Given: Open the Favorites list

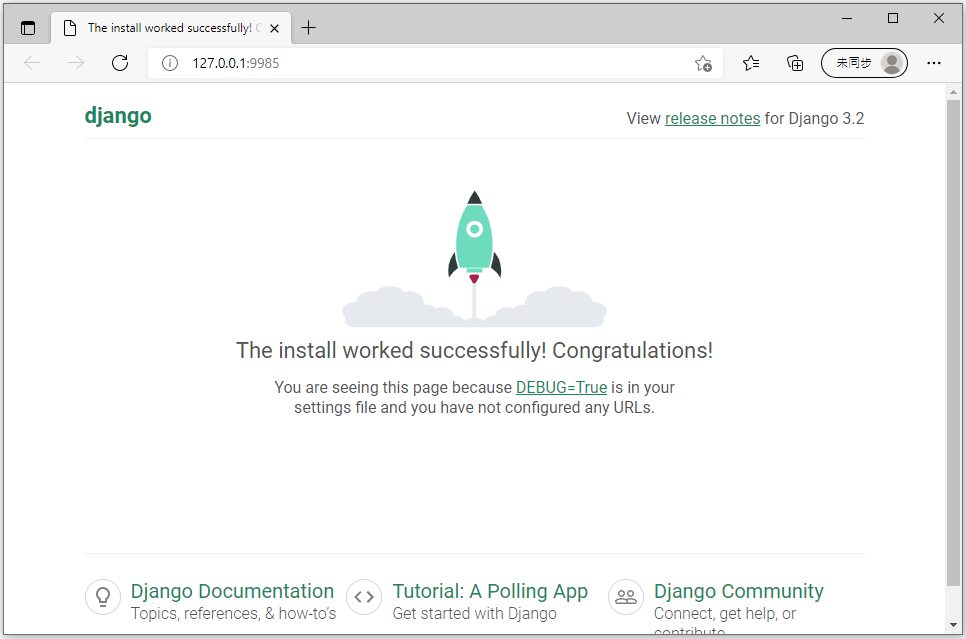Looking at the screenshot, I should 751,63.
